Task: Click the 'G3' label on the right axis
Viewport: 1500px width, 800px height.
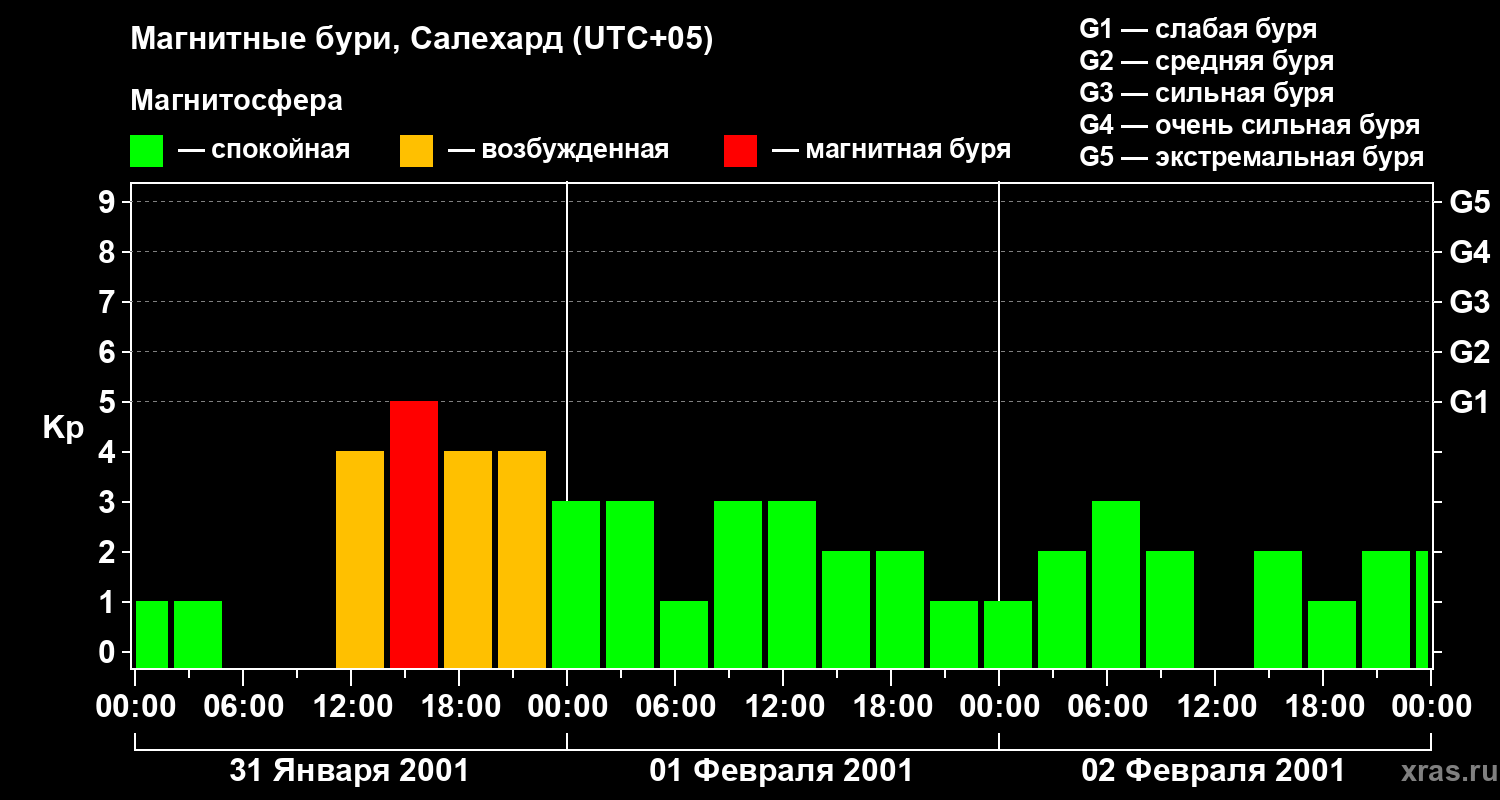Action: click(1469, 302)
